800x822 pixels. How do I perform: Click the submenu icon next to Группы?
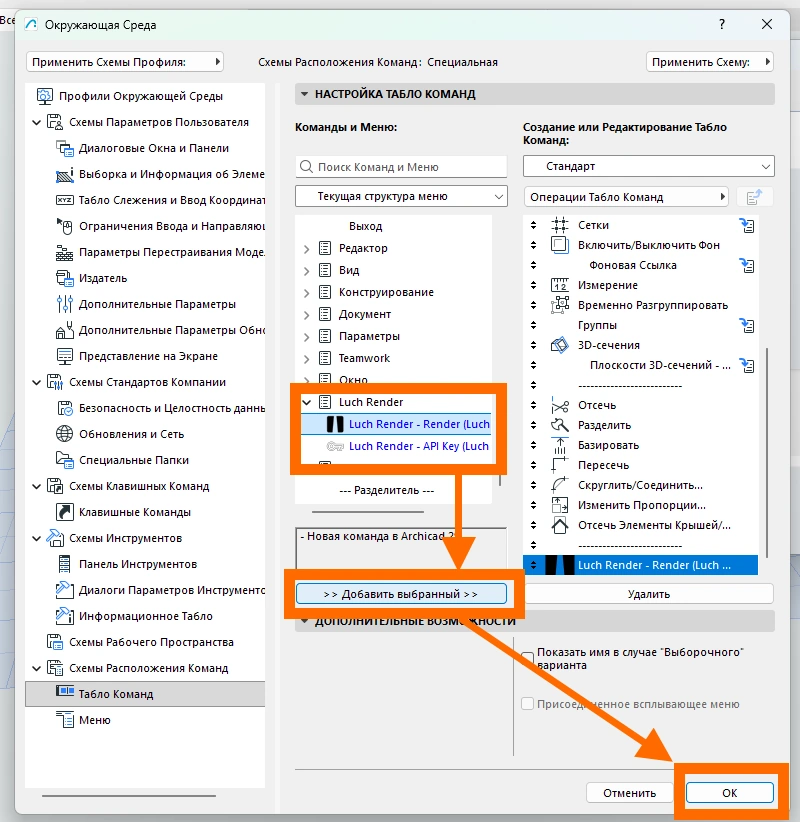click(747, 326)
